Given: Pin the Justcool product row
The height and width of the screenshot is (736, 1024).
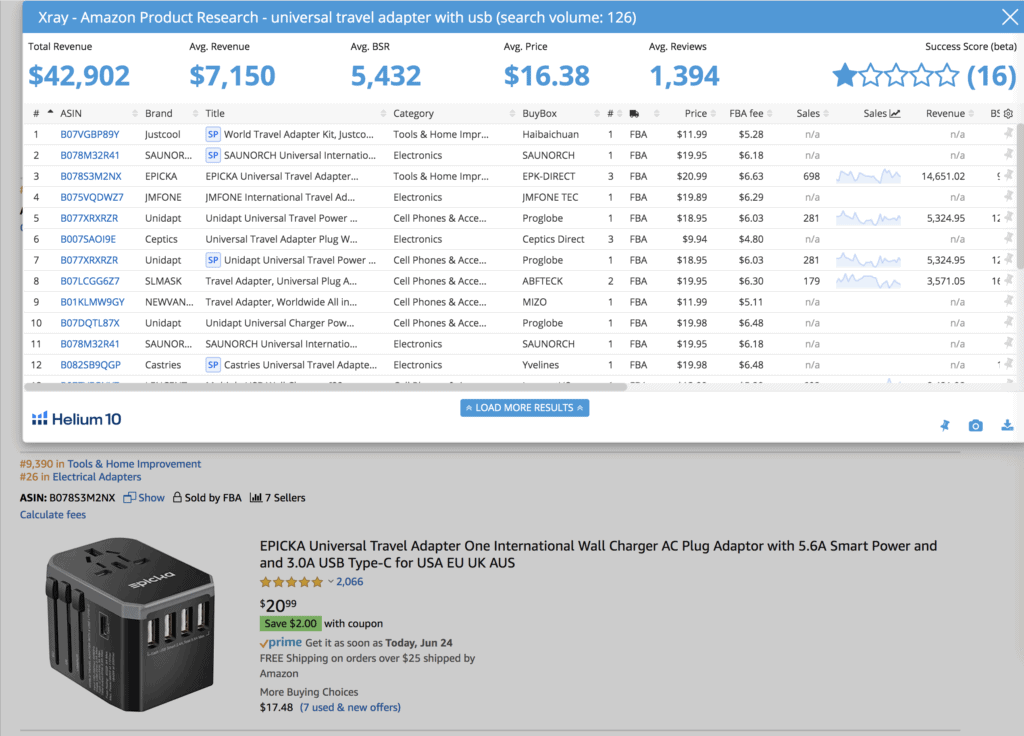Looking at the screenshot, I should pos(1008,133).
